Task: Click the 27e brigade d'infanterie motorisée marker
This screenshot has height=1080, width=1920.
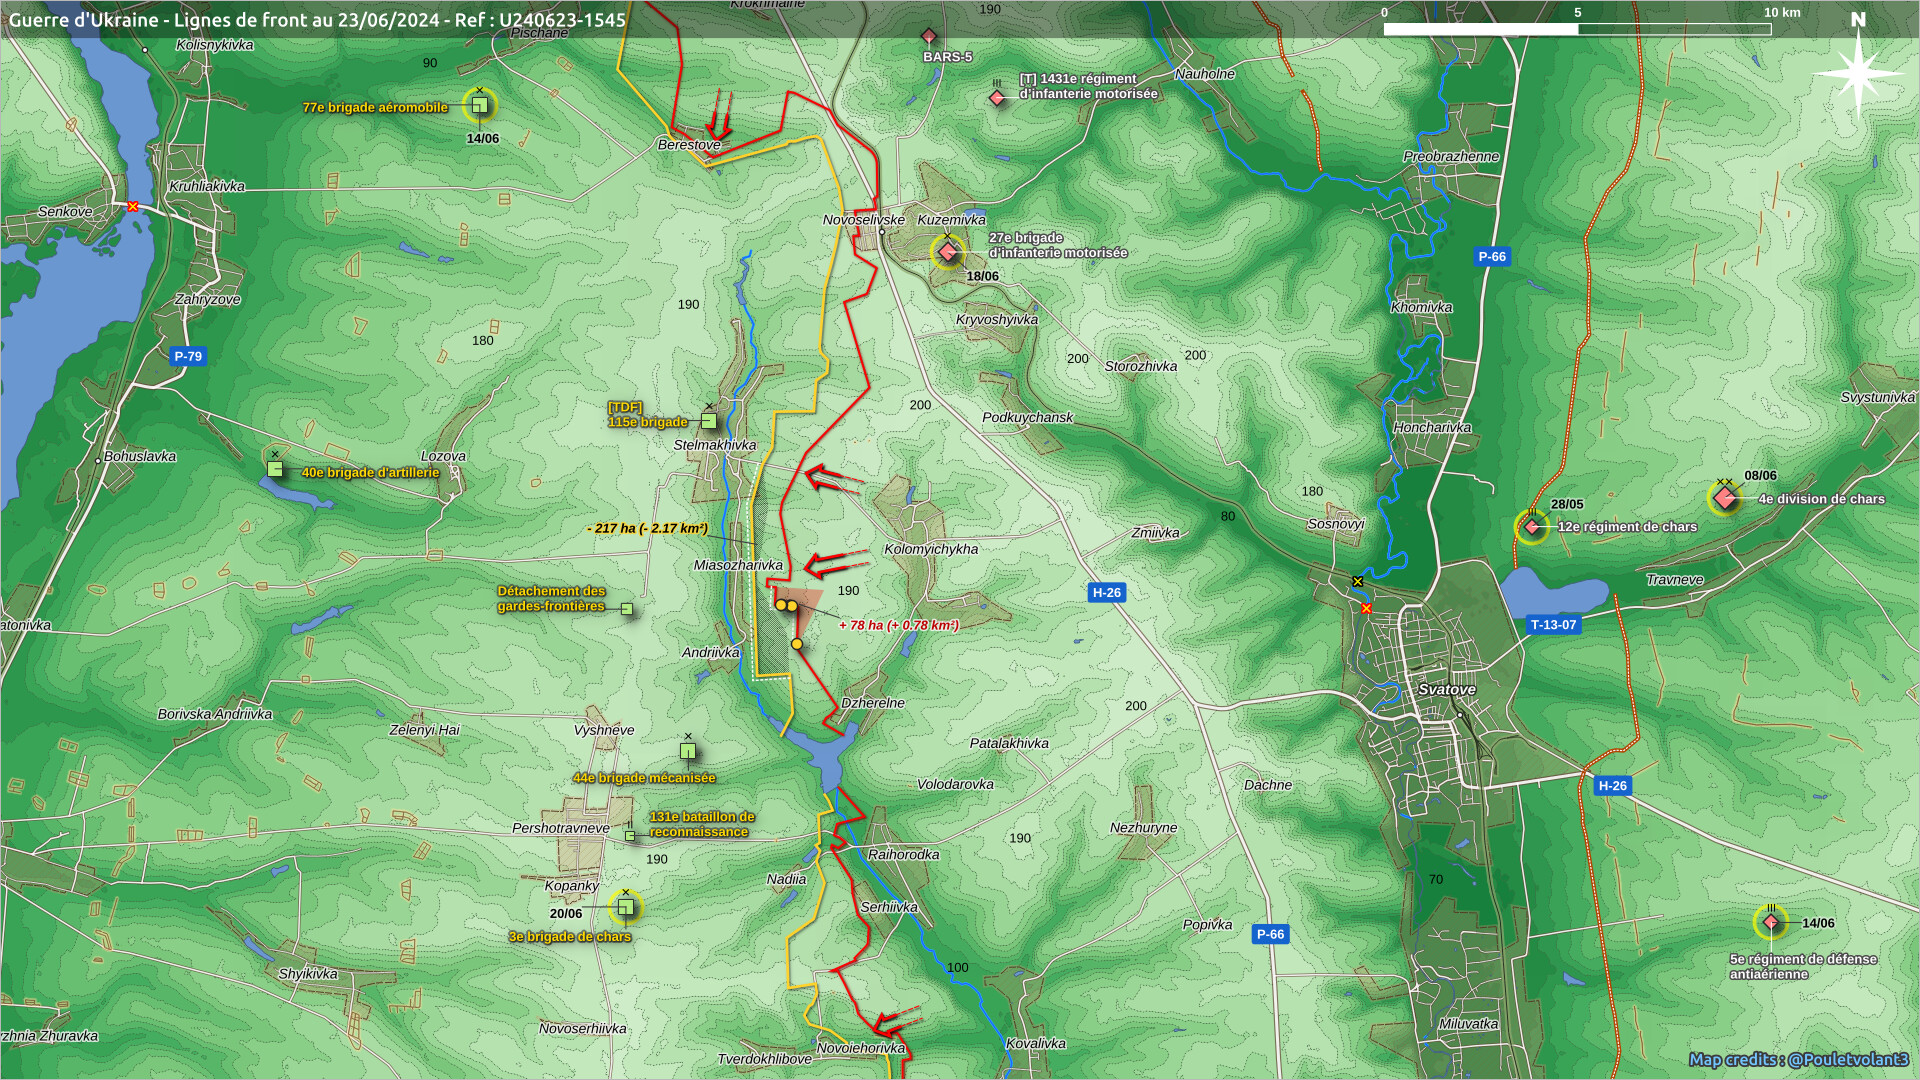Action: tap(947, 252)
